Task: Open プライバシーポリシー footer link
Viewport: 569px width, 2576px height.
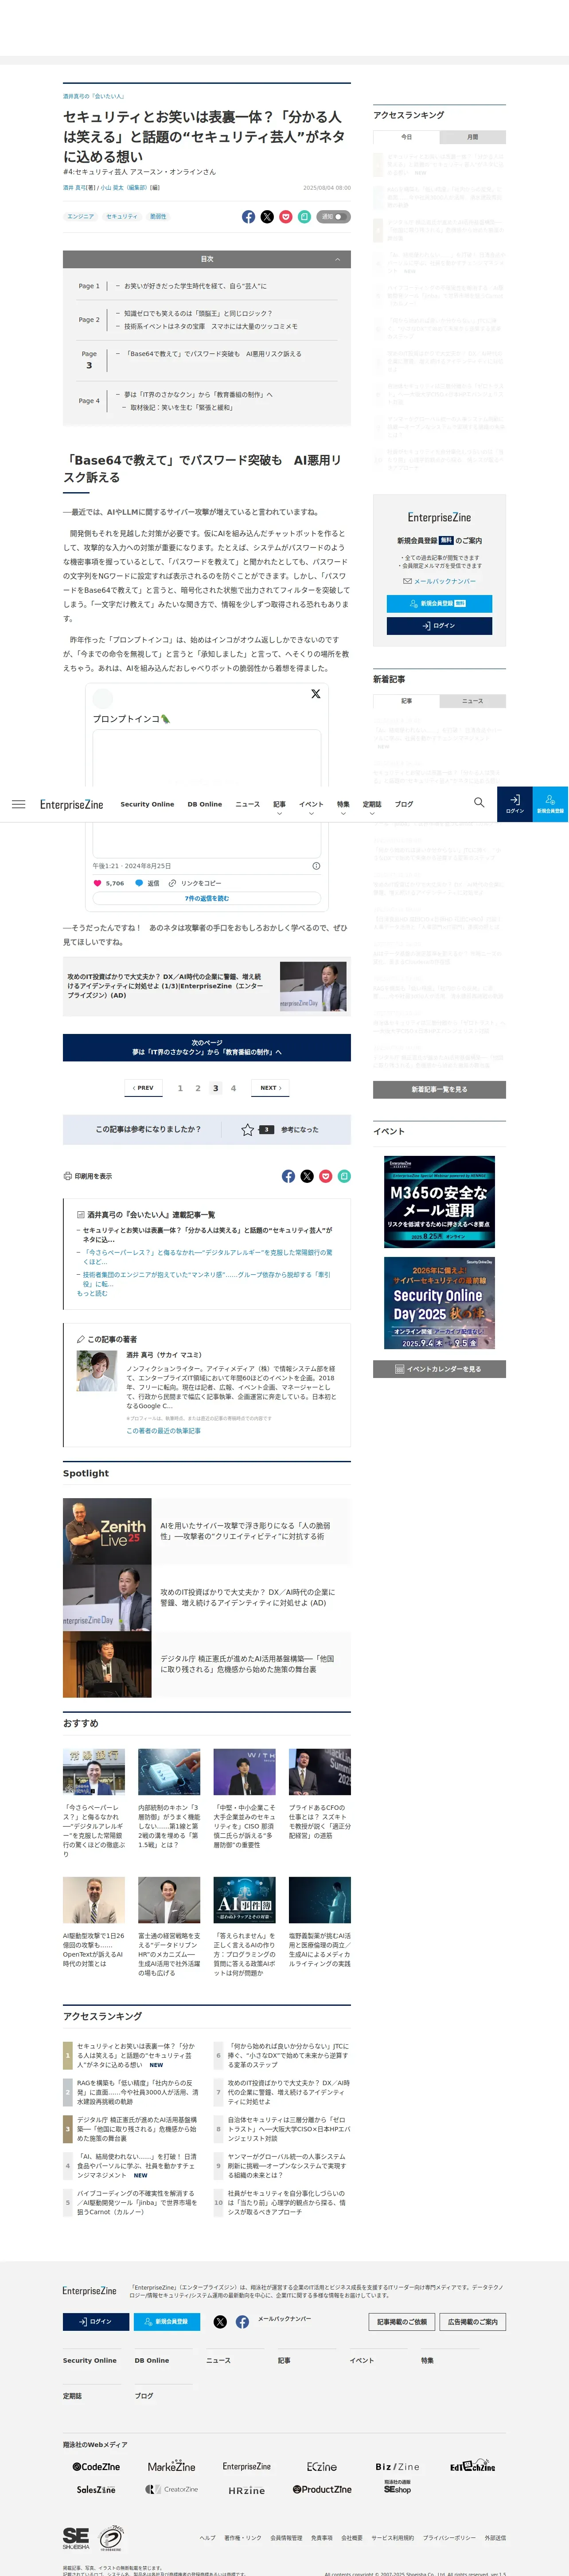Action: [449, 2538]
